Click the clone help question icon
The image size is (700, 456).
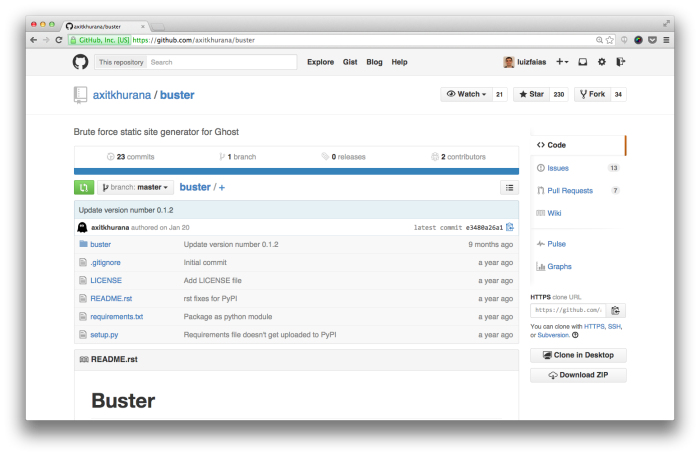(x=575, y=335)
